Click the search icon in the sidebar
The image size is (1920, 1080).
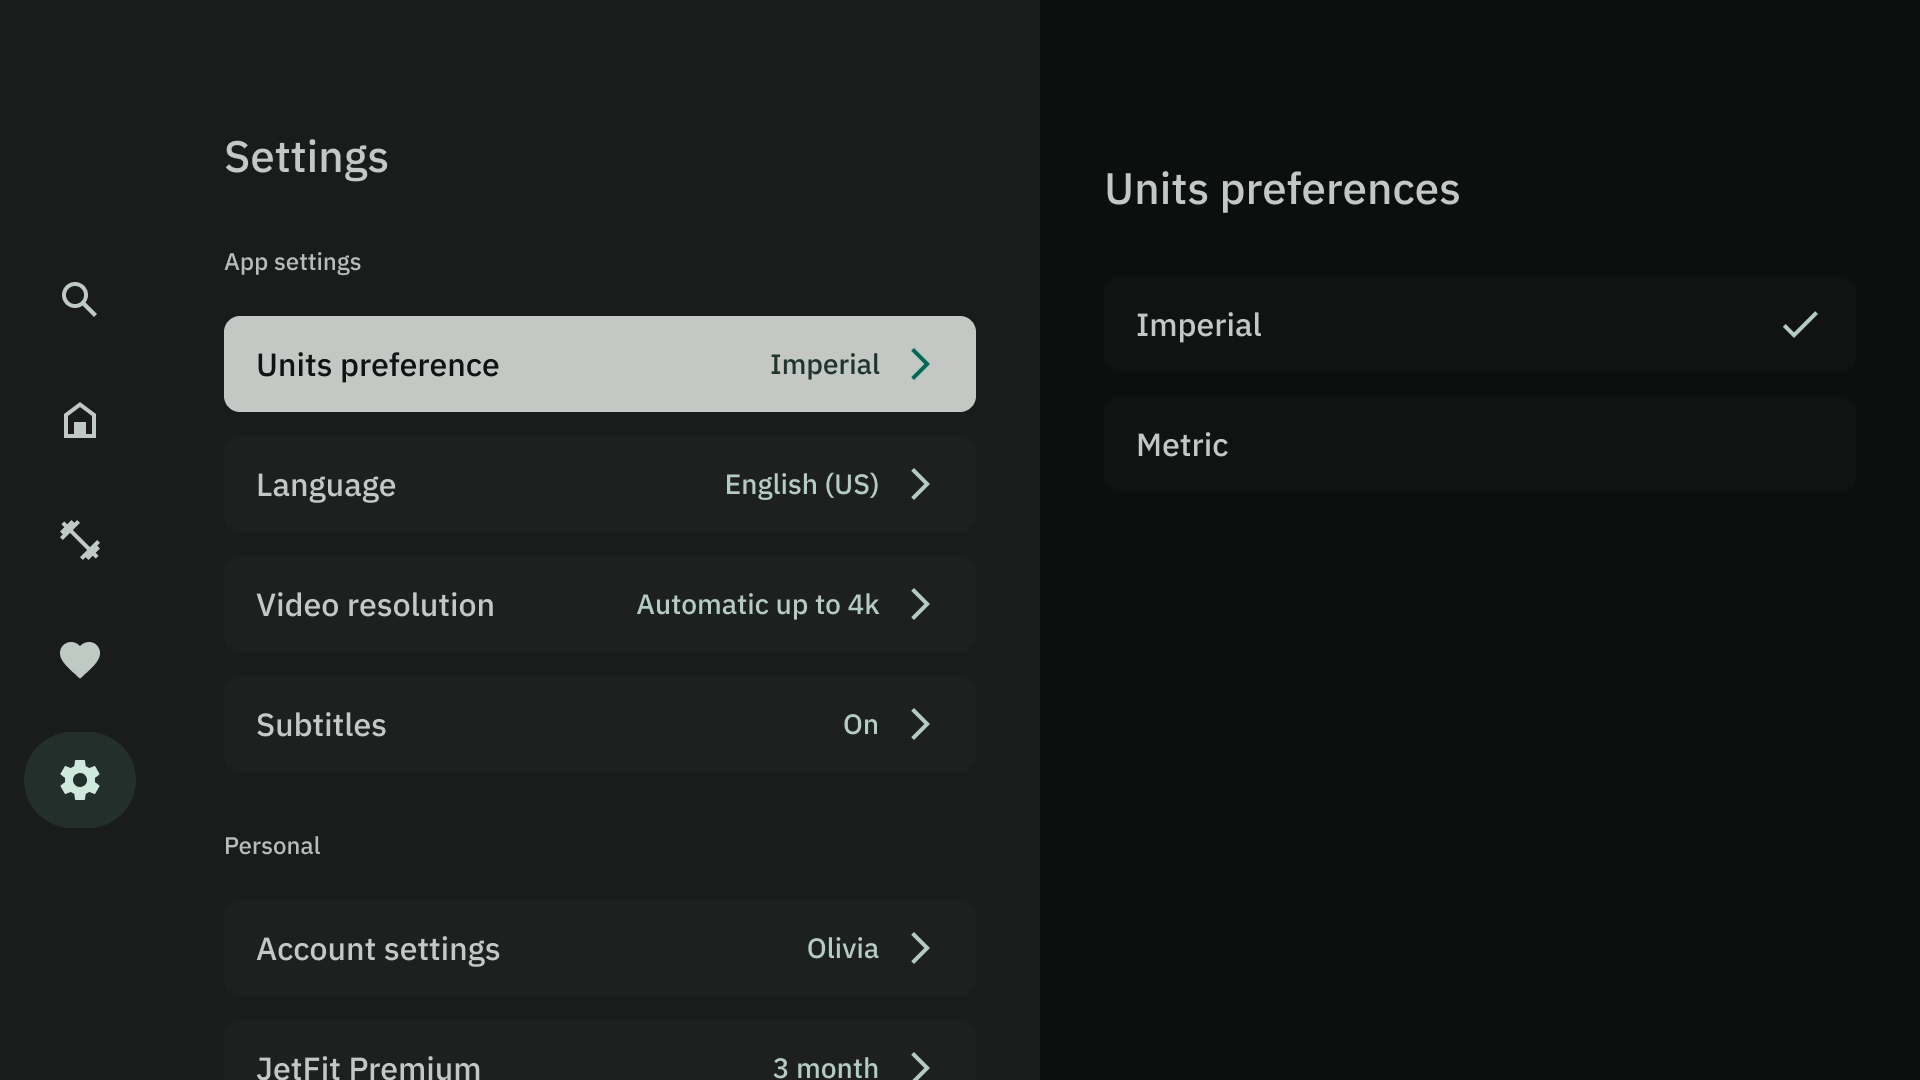pos(79,301)
